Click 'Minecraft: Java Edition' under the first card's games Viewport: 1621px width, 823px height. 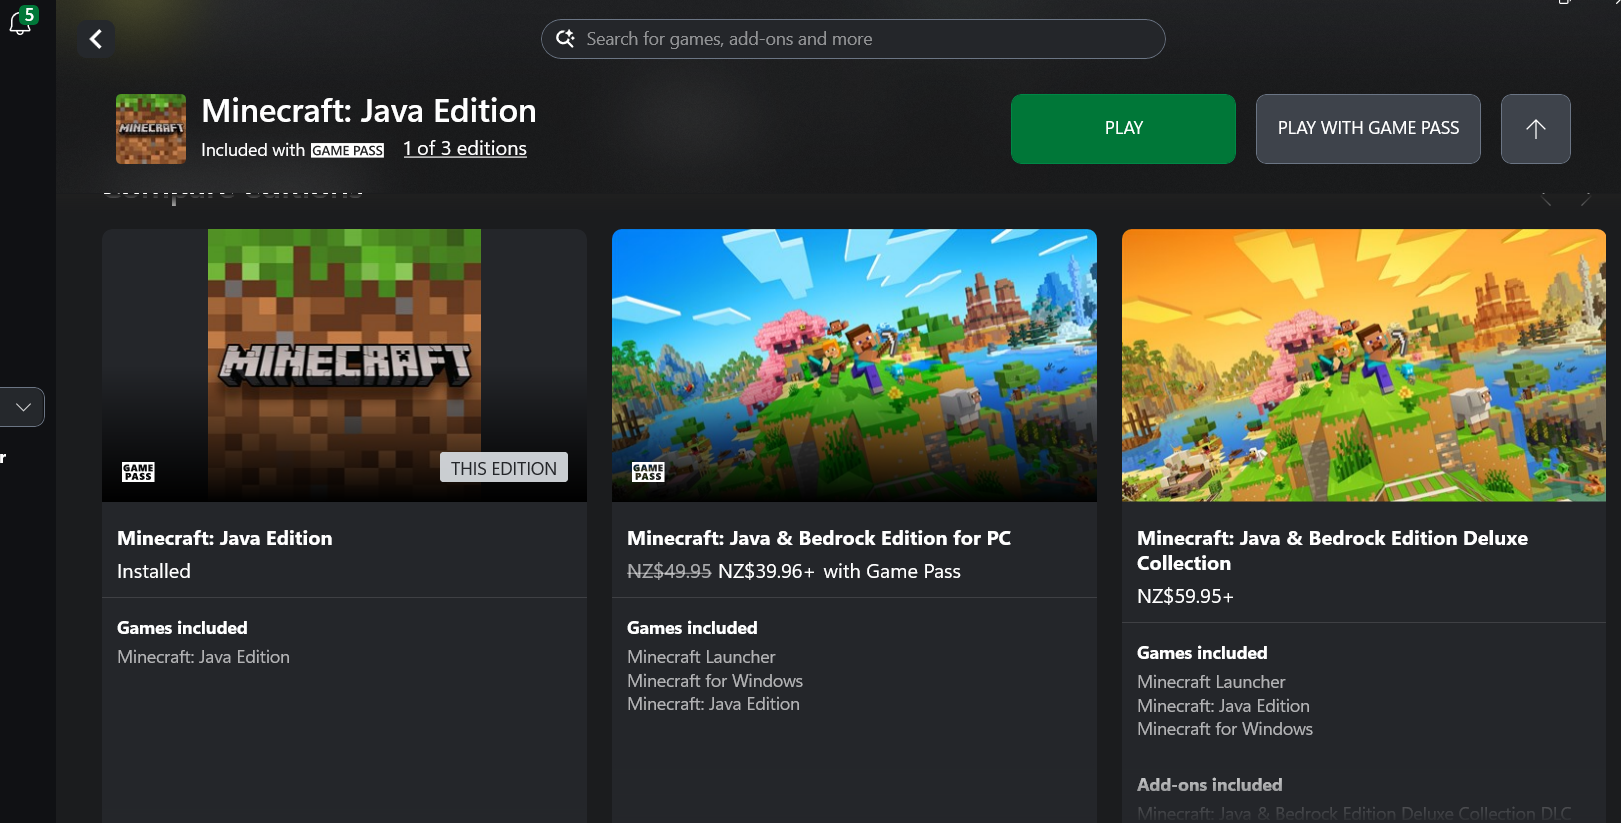203,657
